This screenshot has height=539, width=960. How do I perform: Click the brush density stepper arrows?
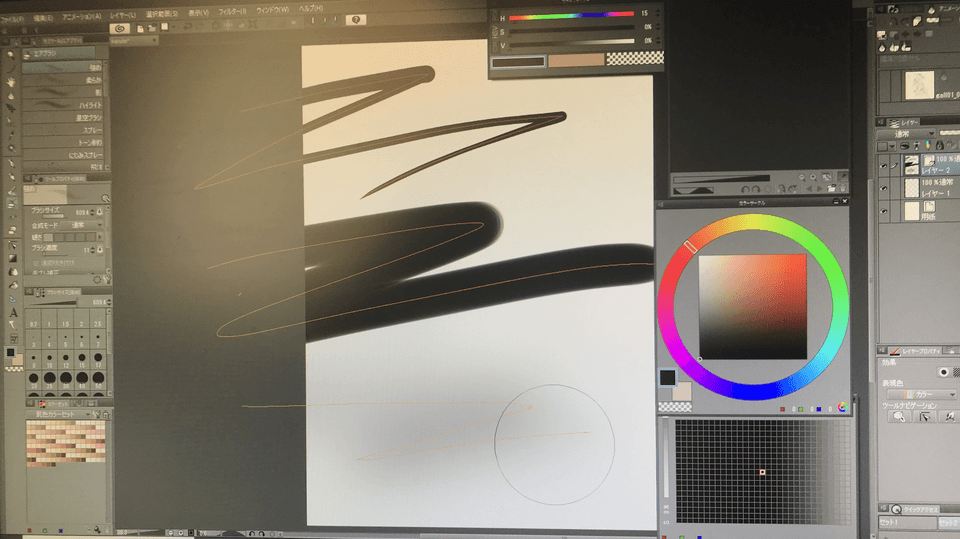point(92,250)
